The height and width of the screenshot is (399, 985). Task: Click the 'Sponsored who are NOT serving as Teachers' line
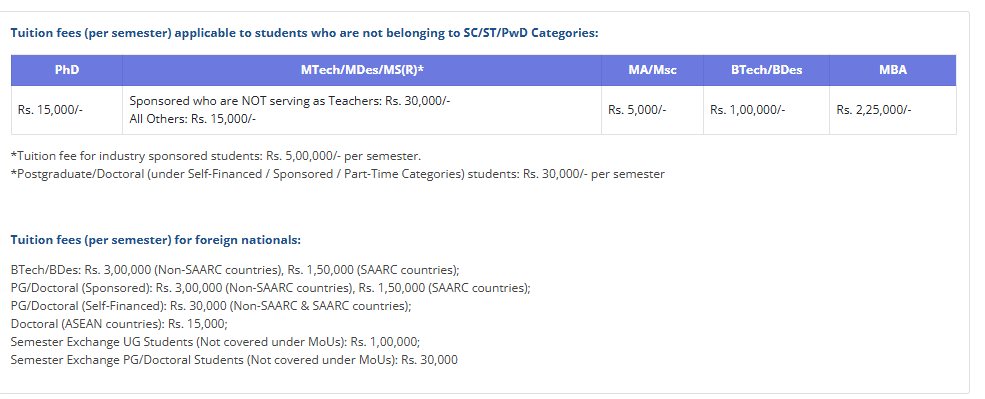pos(290,101)
